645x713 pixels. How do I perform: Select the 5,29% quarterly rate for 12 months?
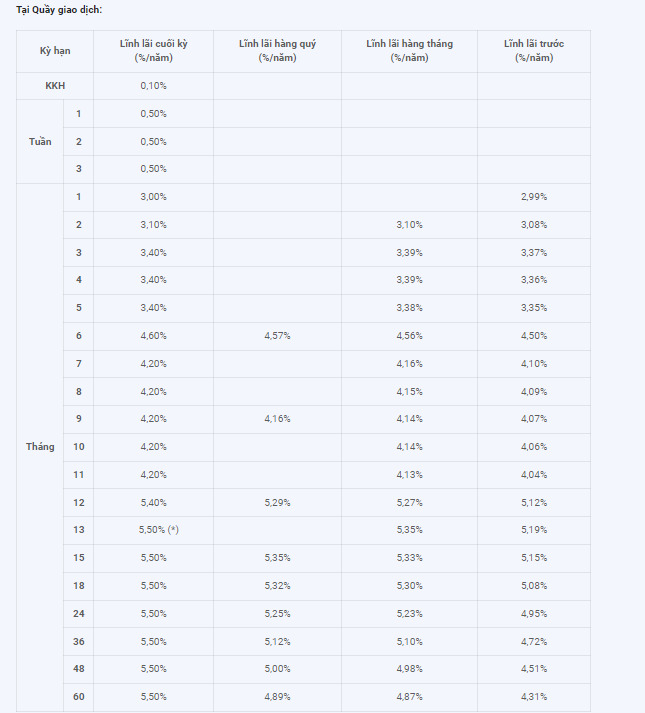point(277,502)
